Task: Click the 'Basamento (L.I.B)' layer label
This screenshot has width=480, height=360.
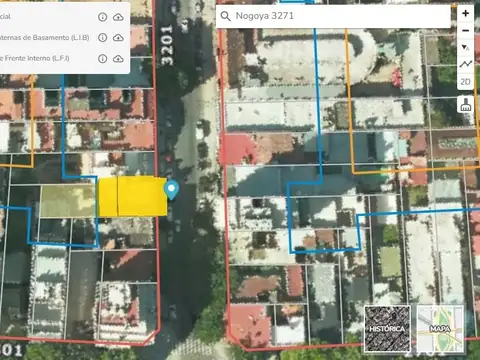Action: (x=44, y=37)
